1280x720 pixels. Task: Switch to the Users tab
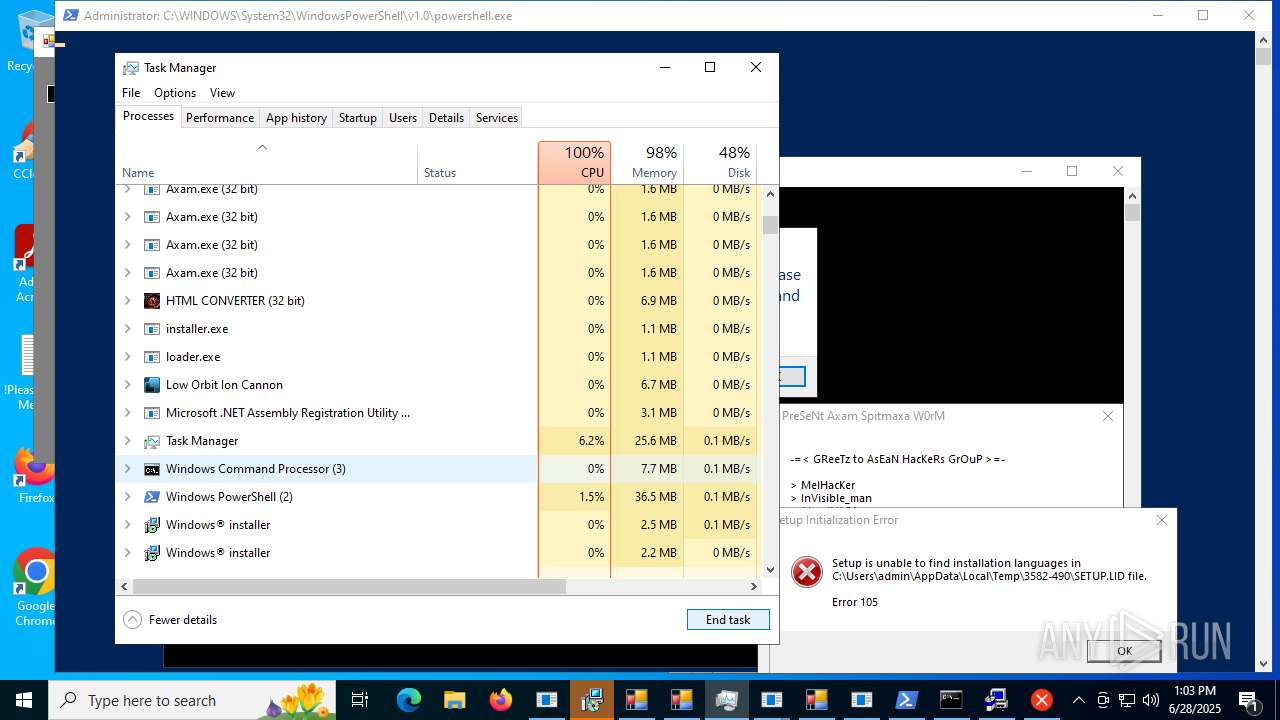pyautogui.click(x=403, y=118)
